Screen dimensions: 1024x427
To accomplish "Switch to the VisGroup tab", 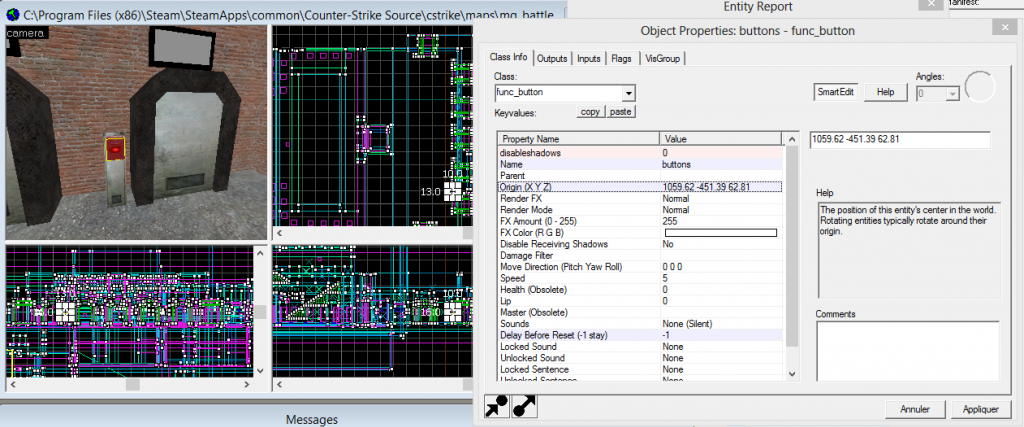I will pyautogui.click(x=662, y=59).
